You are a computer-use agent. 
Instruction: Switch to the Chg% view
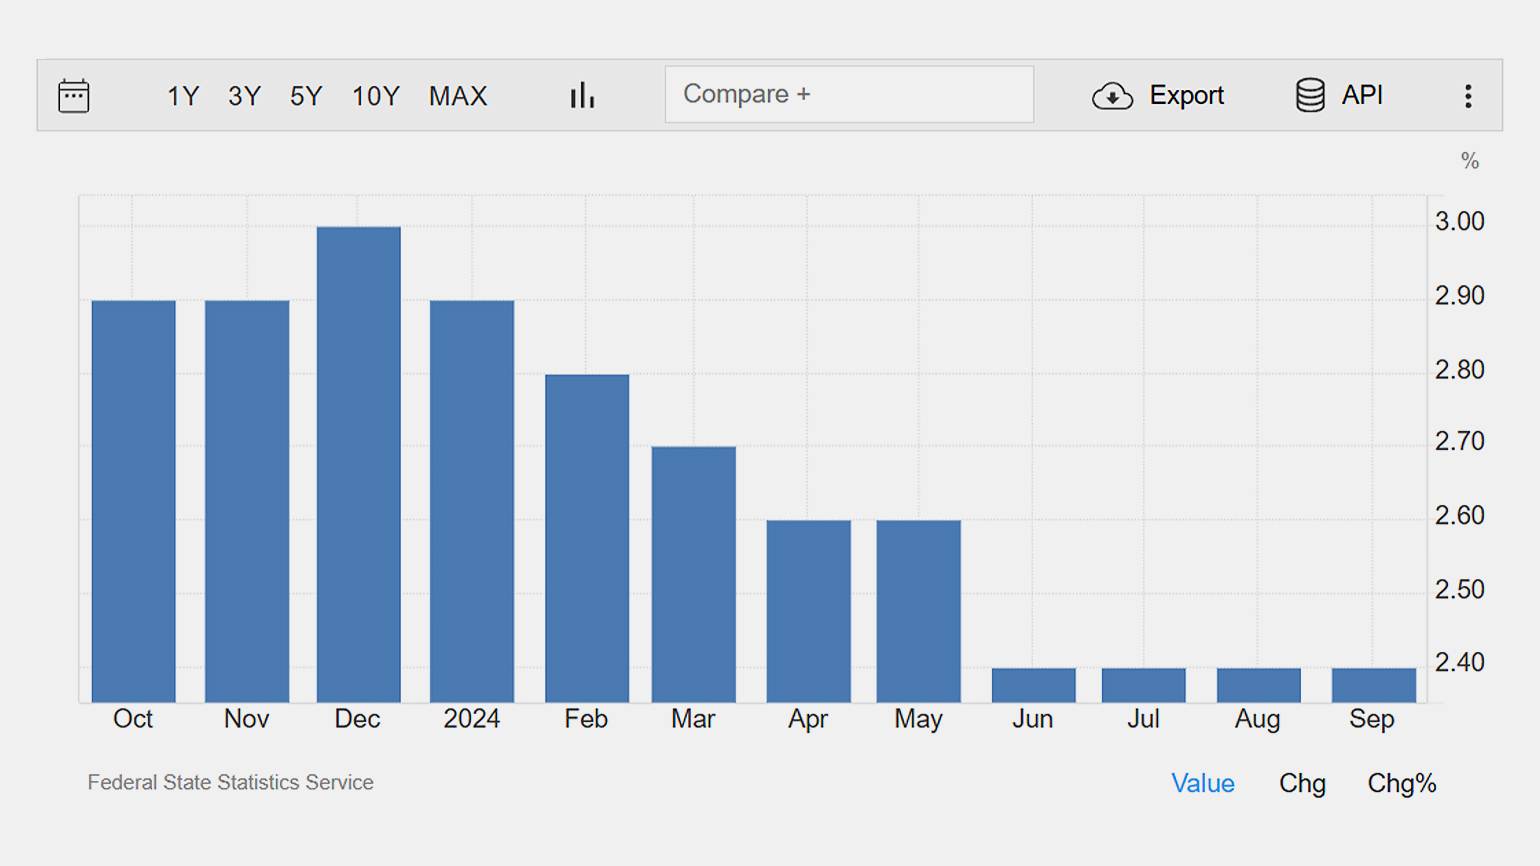click(x=1402, y=783)
